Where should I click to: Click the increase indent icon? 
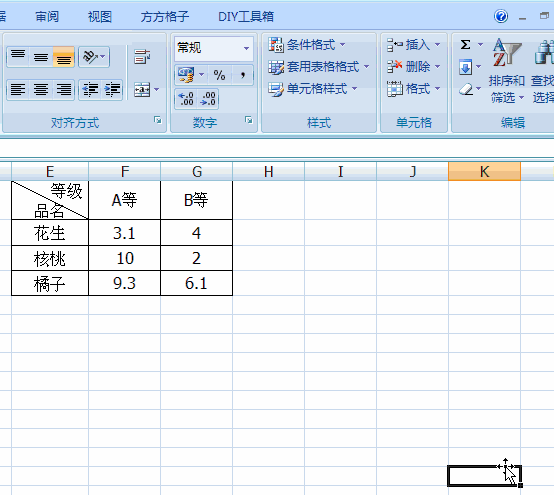coord(112,89)
